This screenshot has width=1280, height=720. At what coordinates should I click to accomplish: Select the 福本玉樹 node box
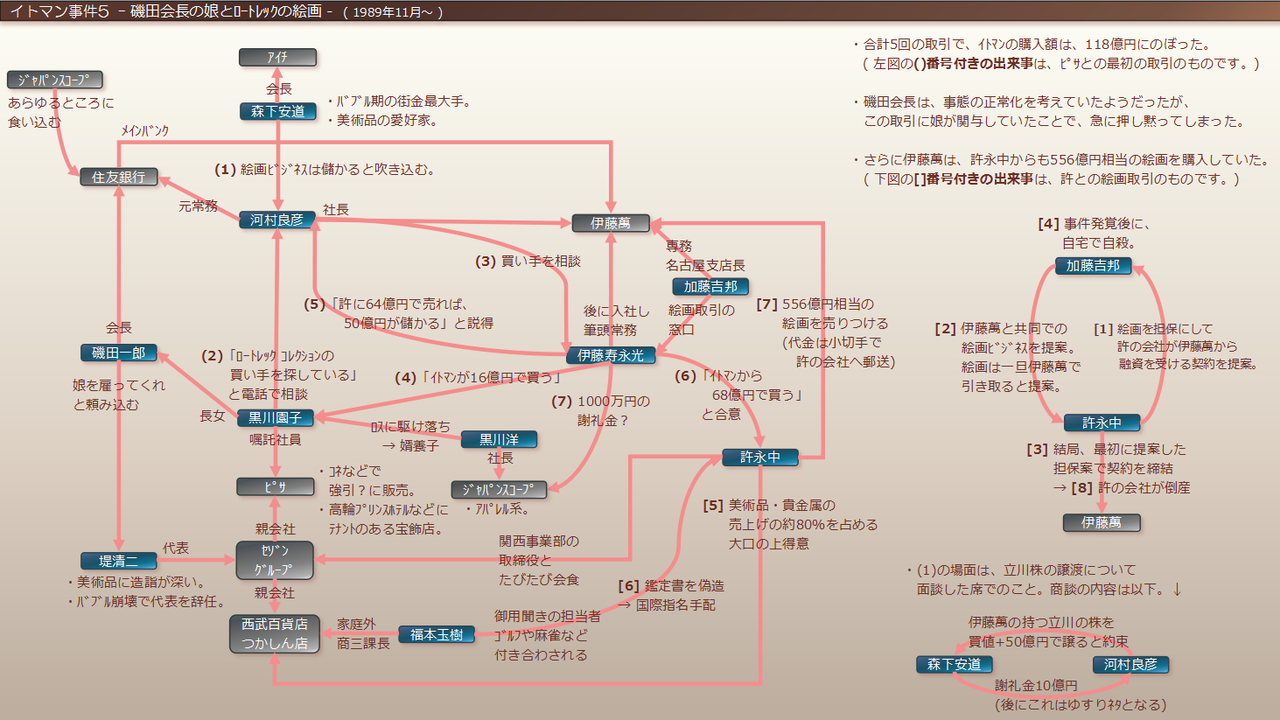pyautogui.click(x=437, y=633)
